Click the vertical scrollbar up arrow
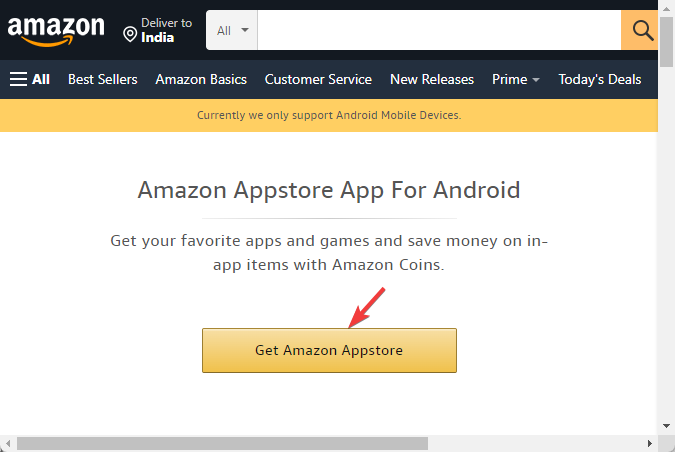Viewport: 675px width, 452px height. pyautogui.click(x=666, y=9)
